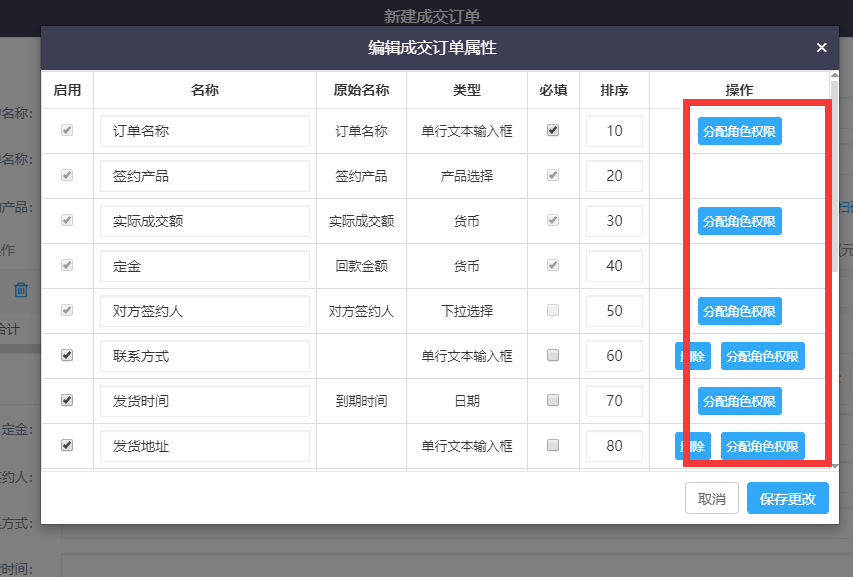Edit the 发货时间 name field
The width and height of the screenshot is (853, 577).
pyautogui.click(x=205, y=401)
